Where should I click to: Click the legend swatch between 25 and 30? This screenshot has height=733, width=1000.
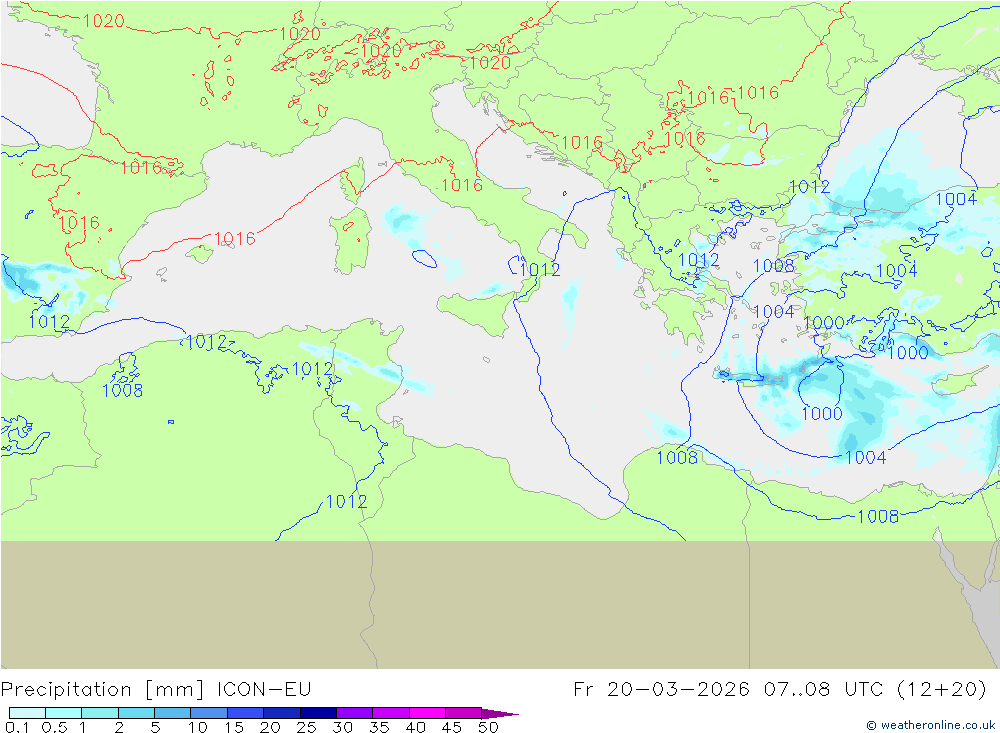318,713
